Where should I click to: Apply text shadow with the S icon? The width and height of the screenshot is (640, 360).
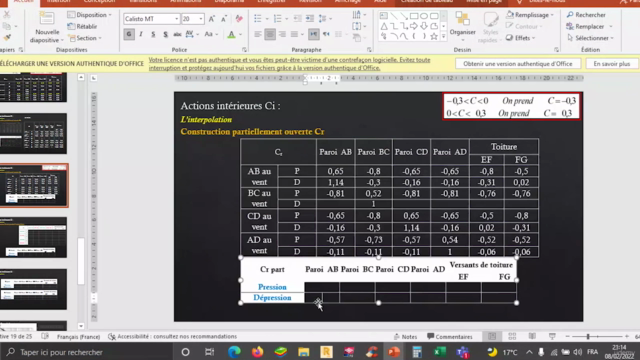[x=165, y=34]
